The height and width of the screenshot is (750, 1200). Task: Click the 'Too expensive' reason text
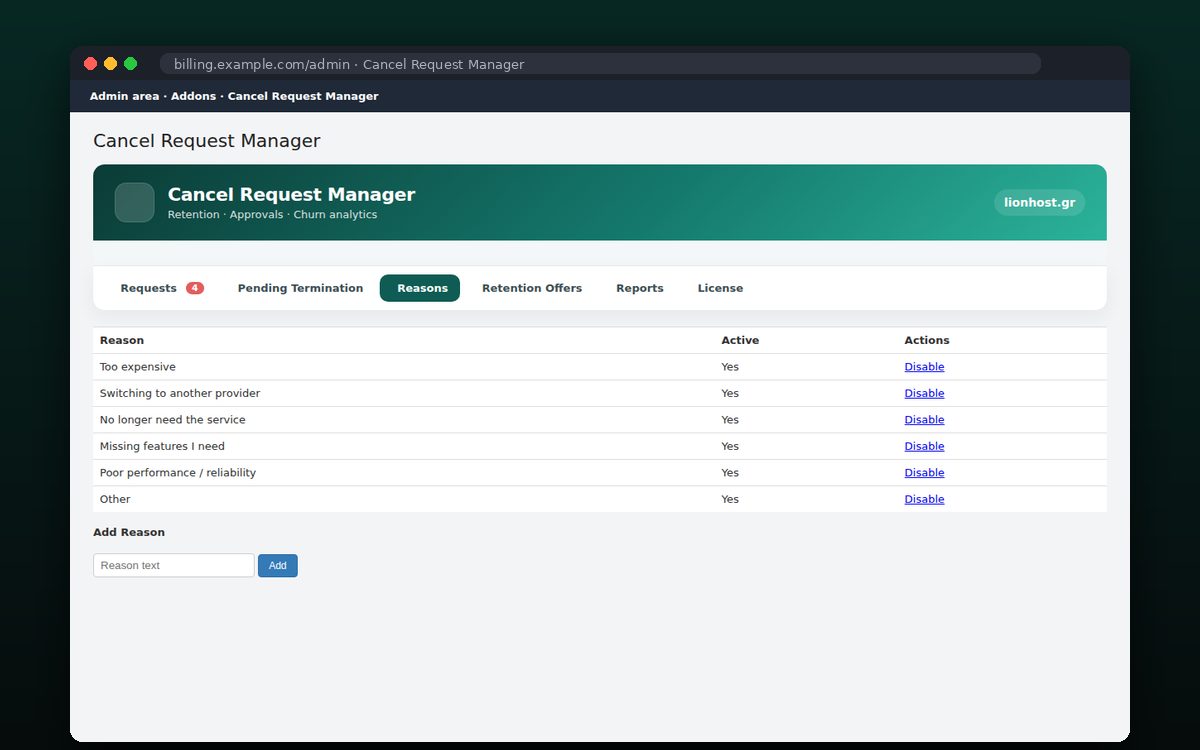137,367
